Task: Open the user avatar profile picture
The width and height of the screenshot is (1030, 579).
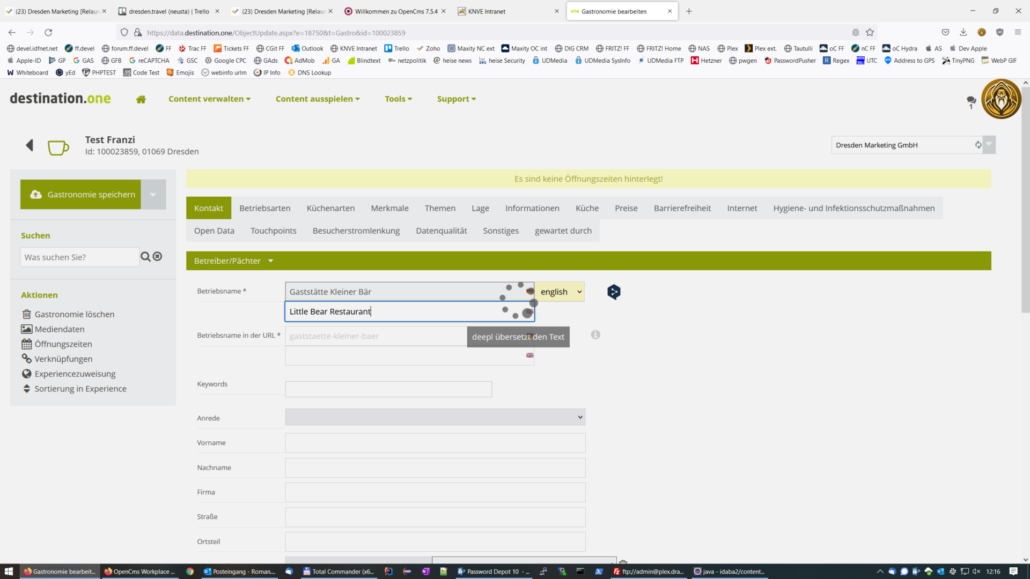Action: [1000, 99]
